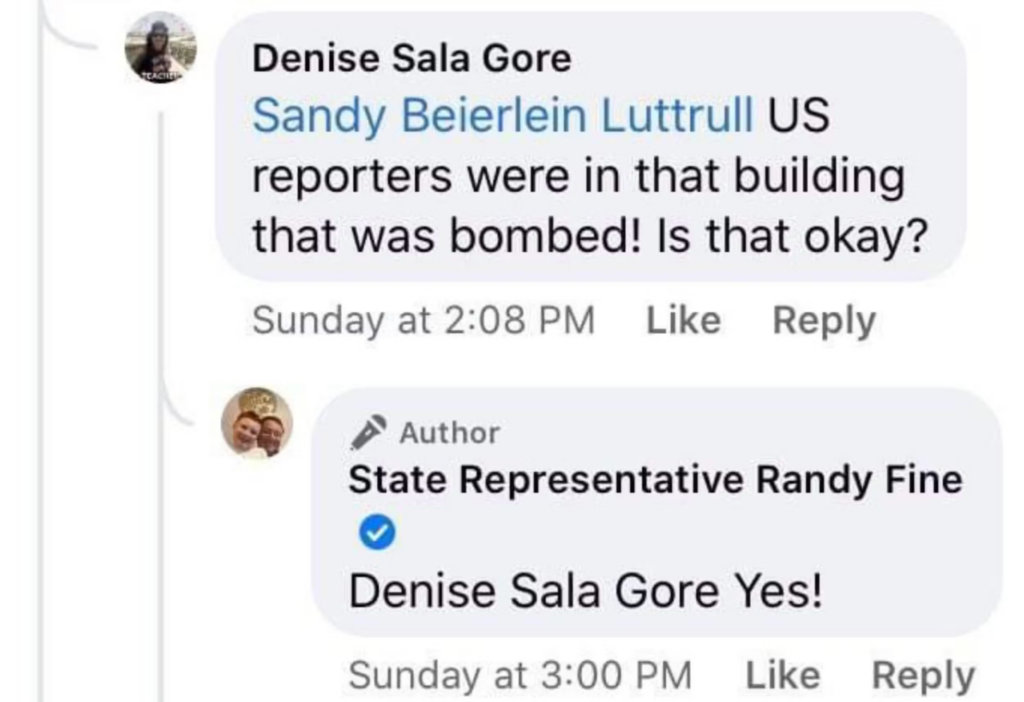
Task: Open State Representative Randy Fine's profile
Action: point(655,479)
